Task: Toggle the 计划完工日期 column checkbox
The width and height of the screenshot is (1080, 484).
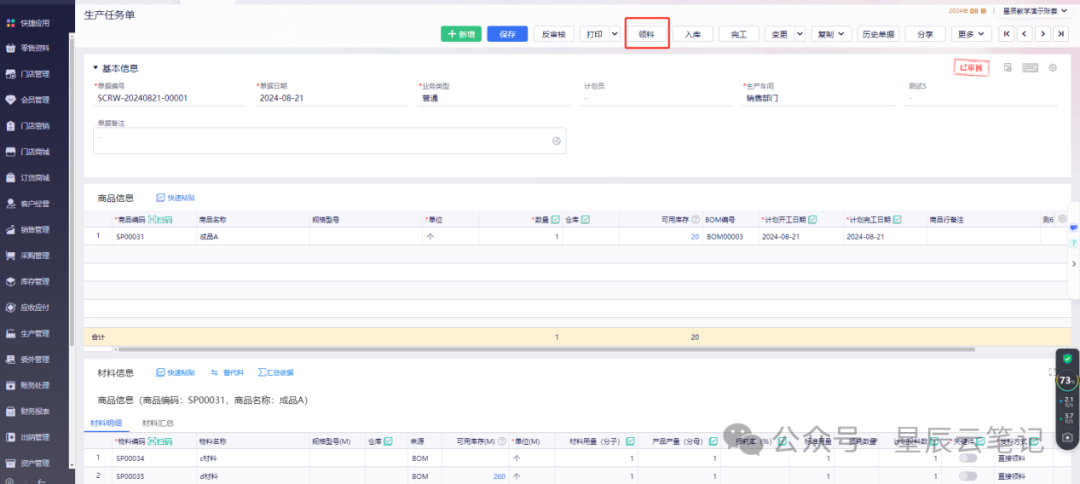Action: pos(897,220)
